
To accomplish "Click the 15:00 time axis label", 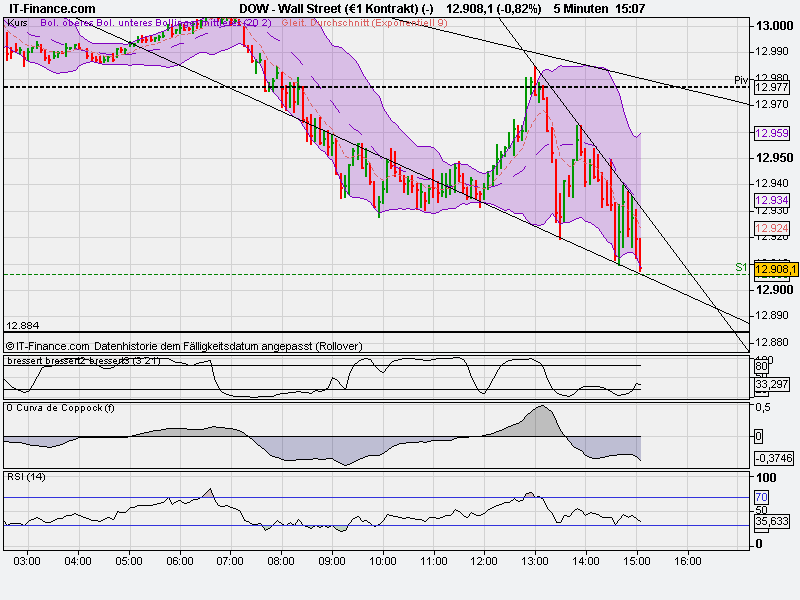I will pos(637,561).
